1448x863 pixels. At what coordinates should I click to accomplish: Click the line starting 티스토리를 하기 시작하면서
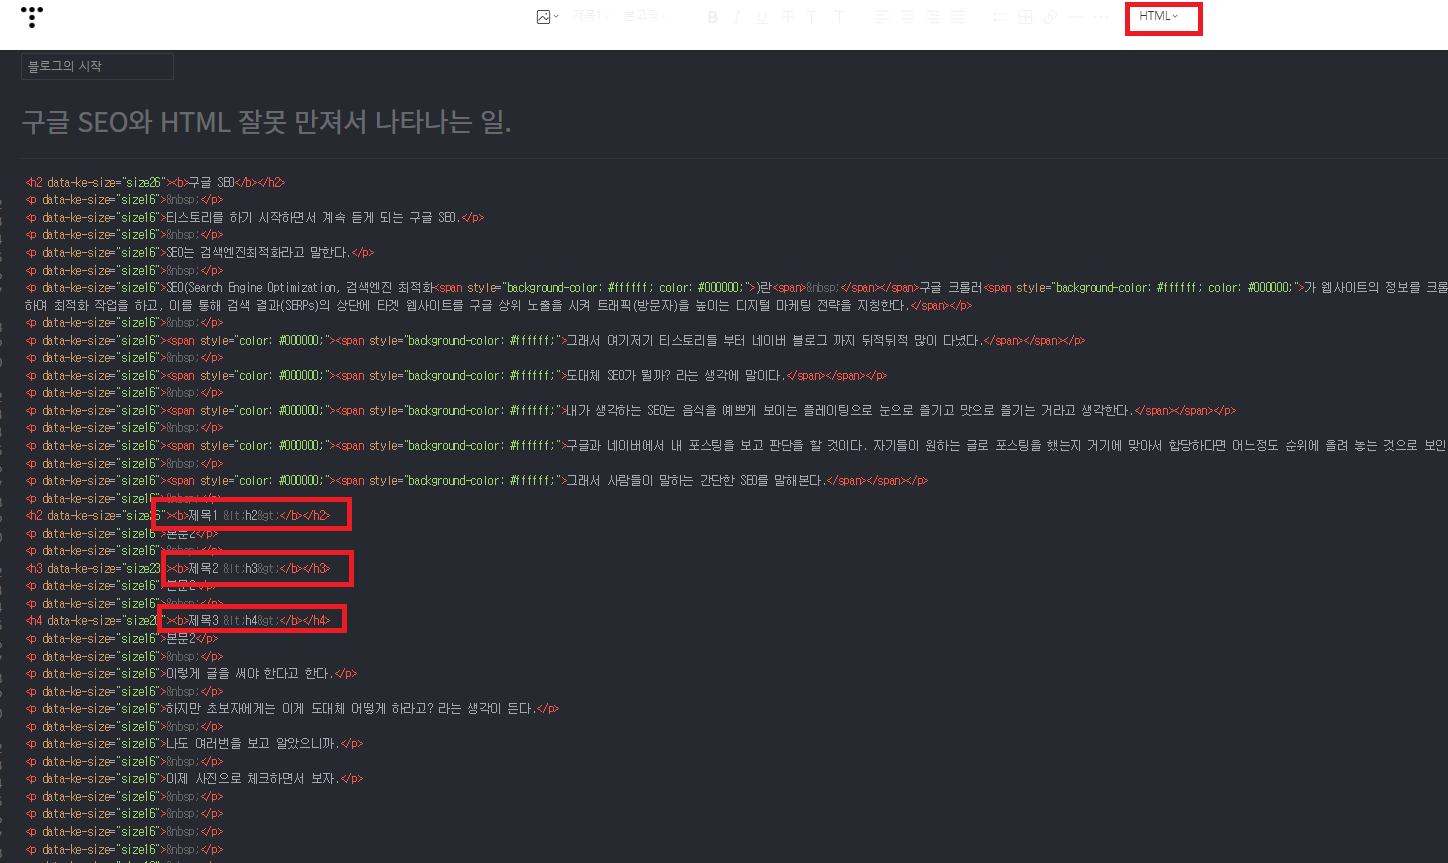pos(255,218)
